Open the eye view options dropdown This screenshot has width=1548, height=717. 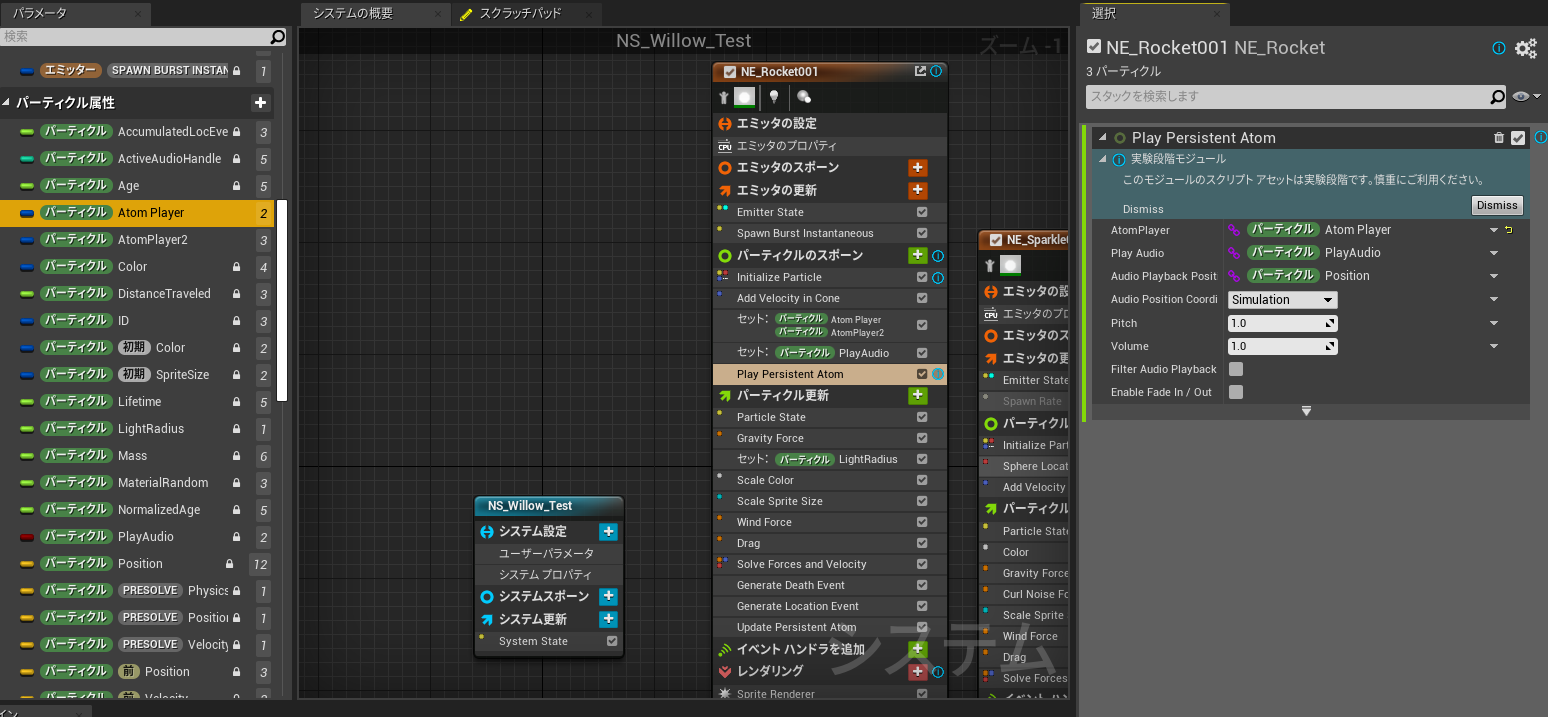[x=1527, y=97]
